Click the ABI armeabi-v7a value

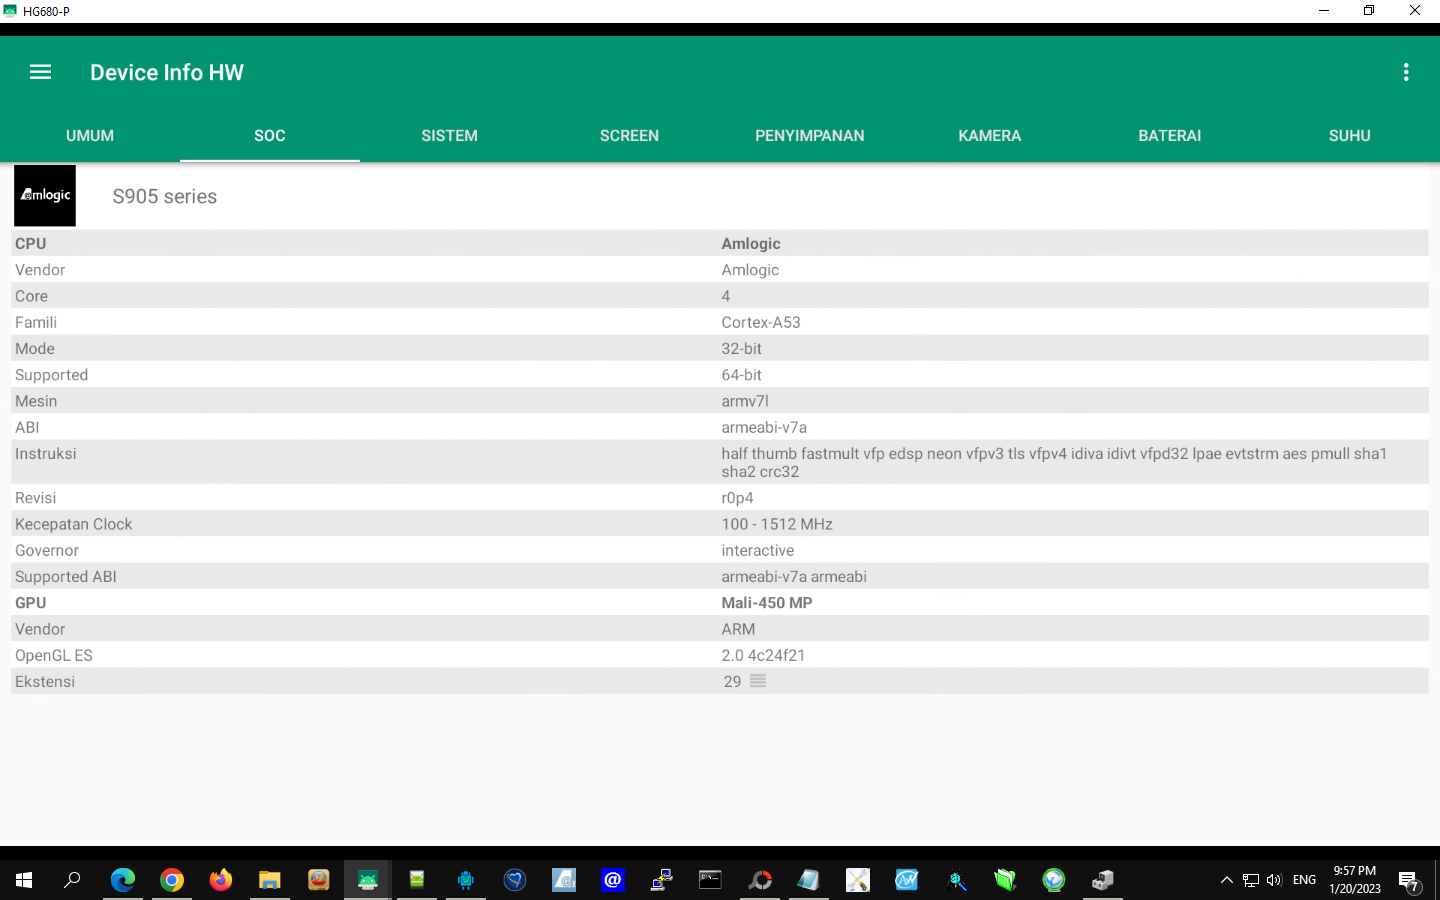[764, 427]
